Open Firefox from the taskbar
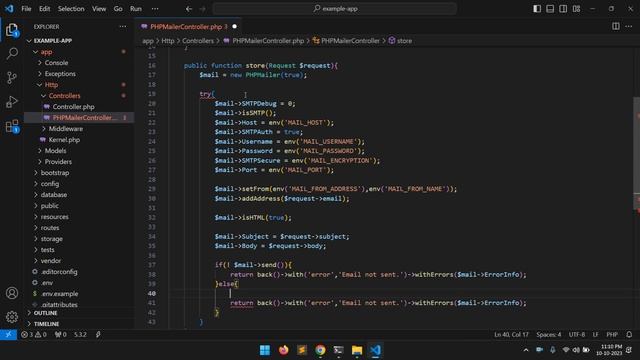This screenshot has width=640, height=360. (x=283, y=350)
